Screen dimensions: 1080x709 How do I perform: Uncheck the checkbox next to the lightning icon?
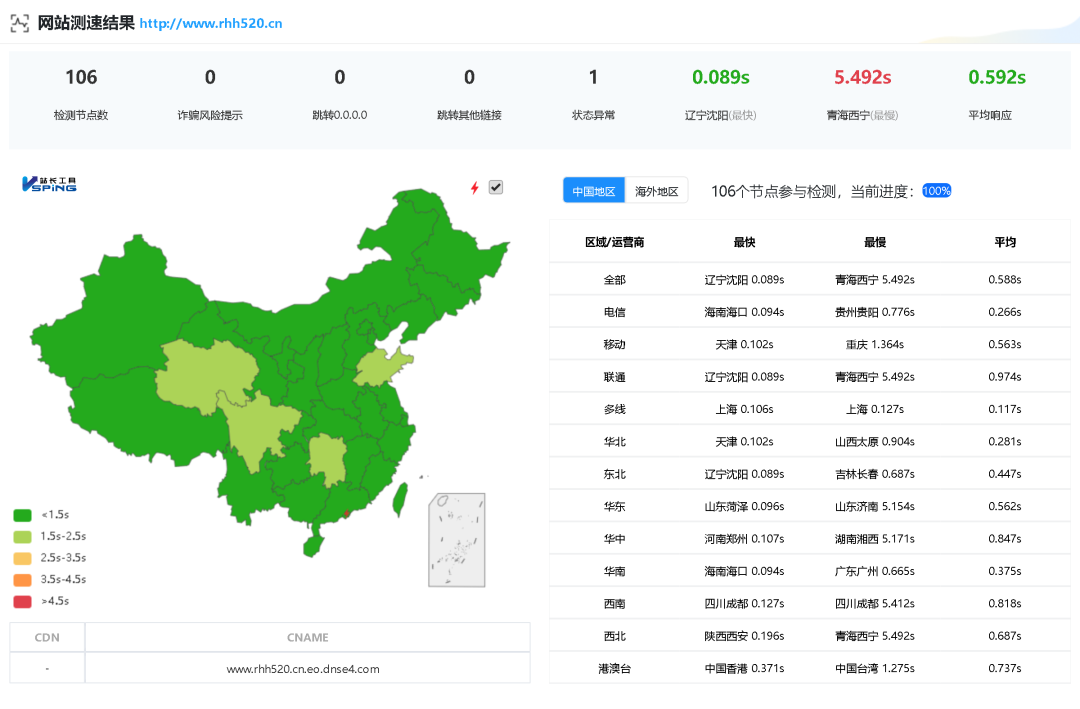(x=495, y=187)
